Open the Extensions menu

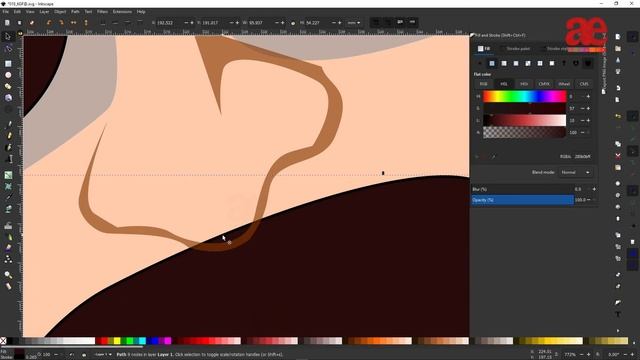tap(122, 12)
